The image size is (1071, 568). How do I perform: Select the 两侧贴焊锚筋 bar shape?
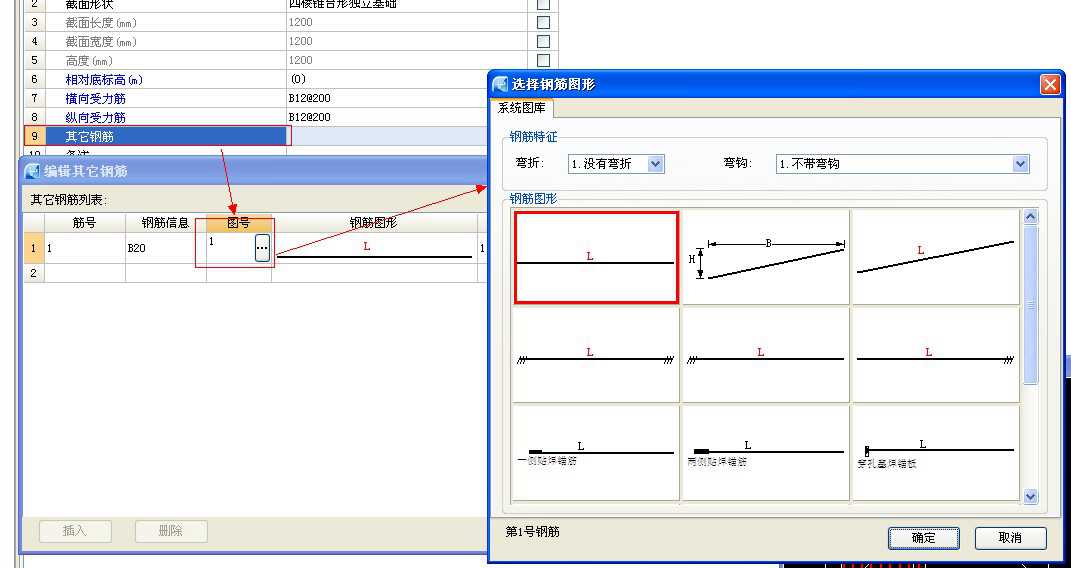pos(765,453)
